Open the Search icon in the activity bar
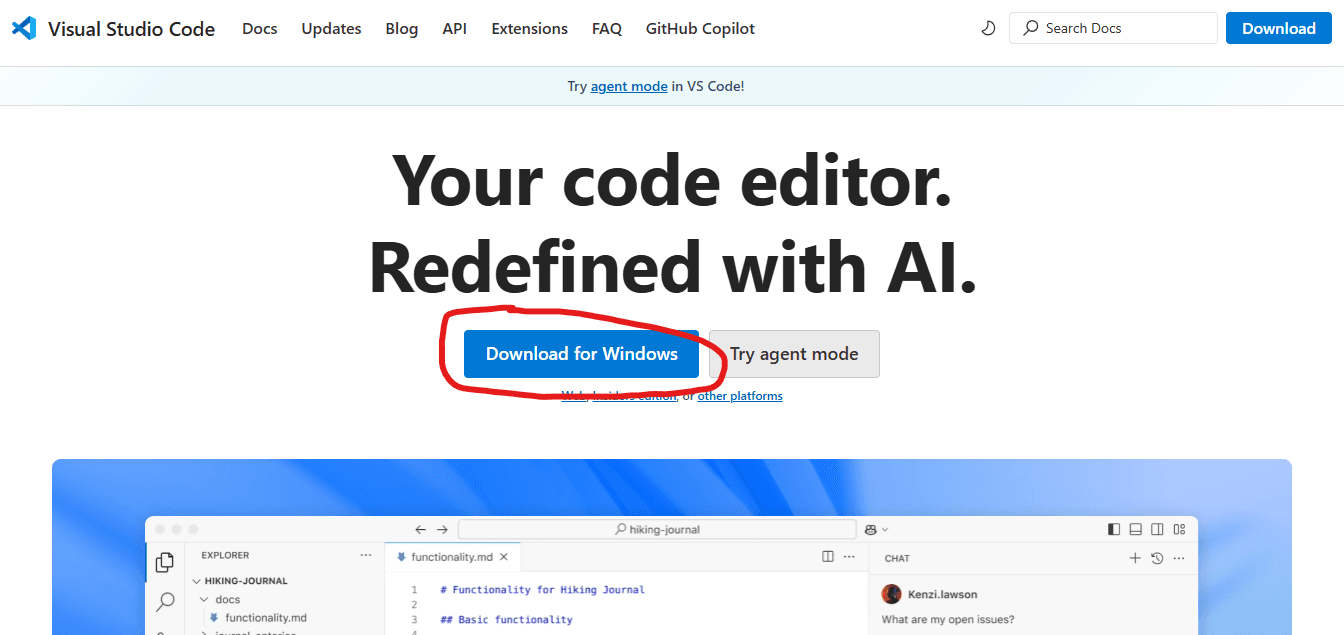Image resolution: width=1344 pixels, height=635 pixels. pyautogui.click(x=164, y=602)
